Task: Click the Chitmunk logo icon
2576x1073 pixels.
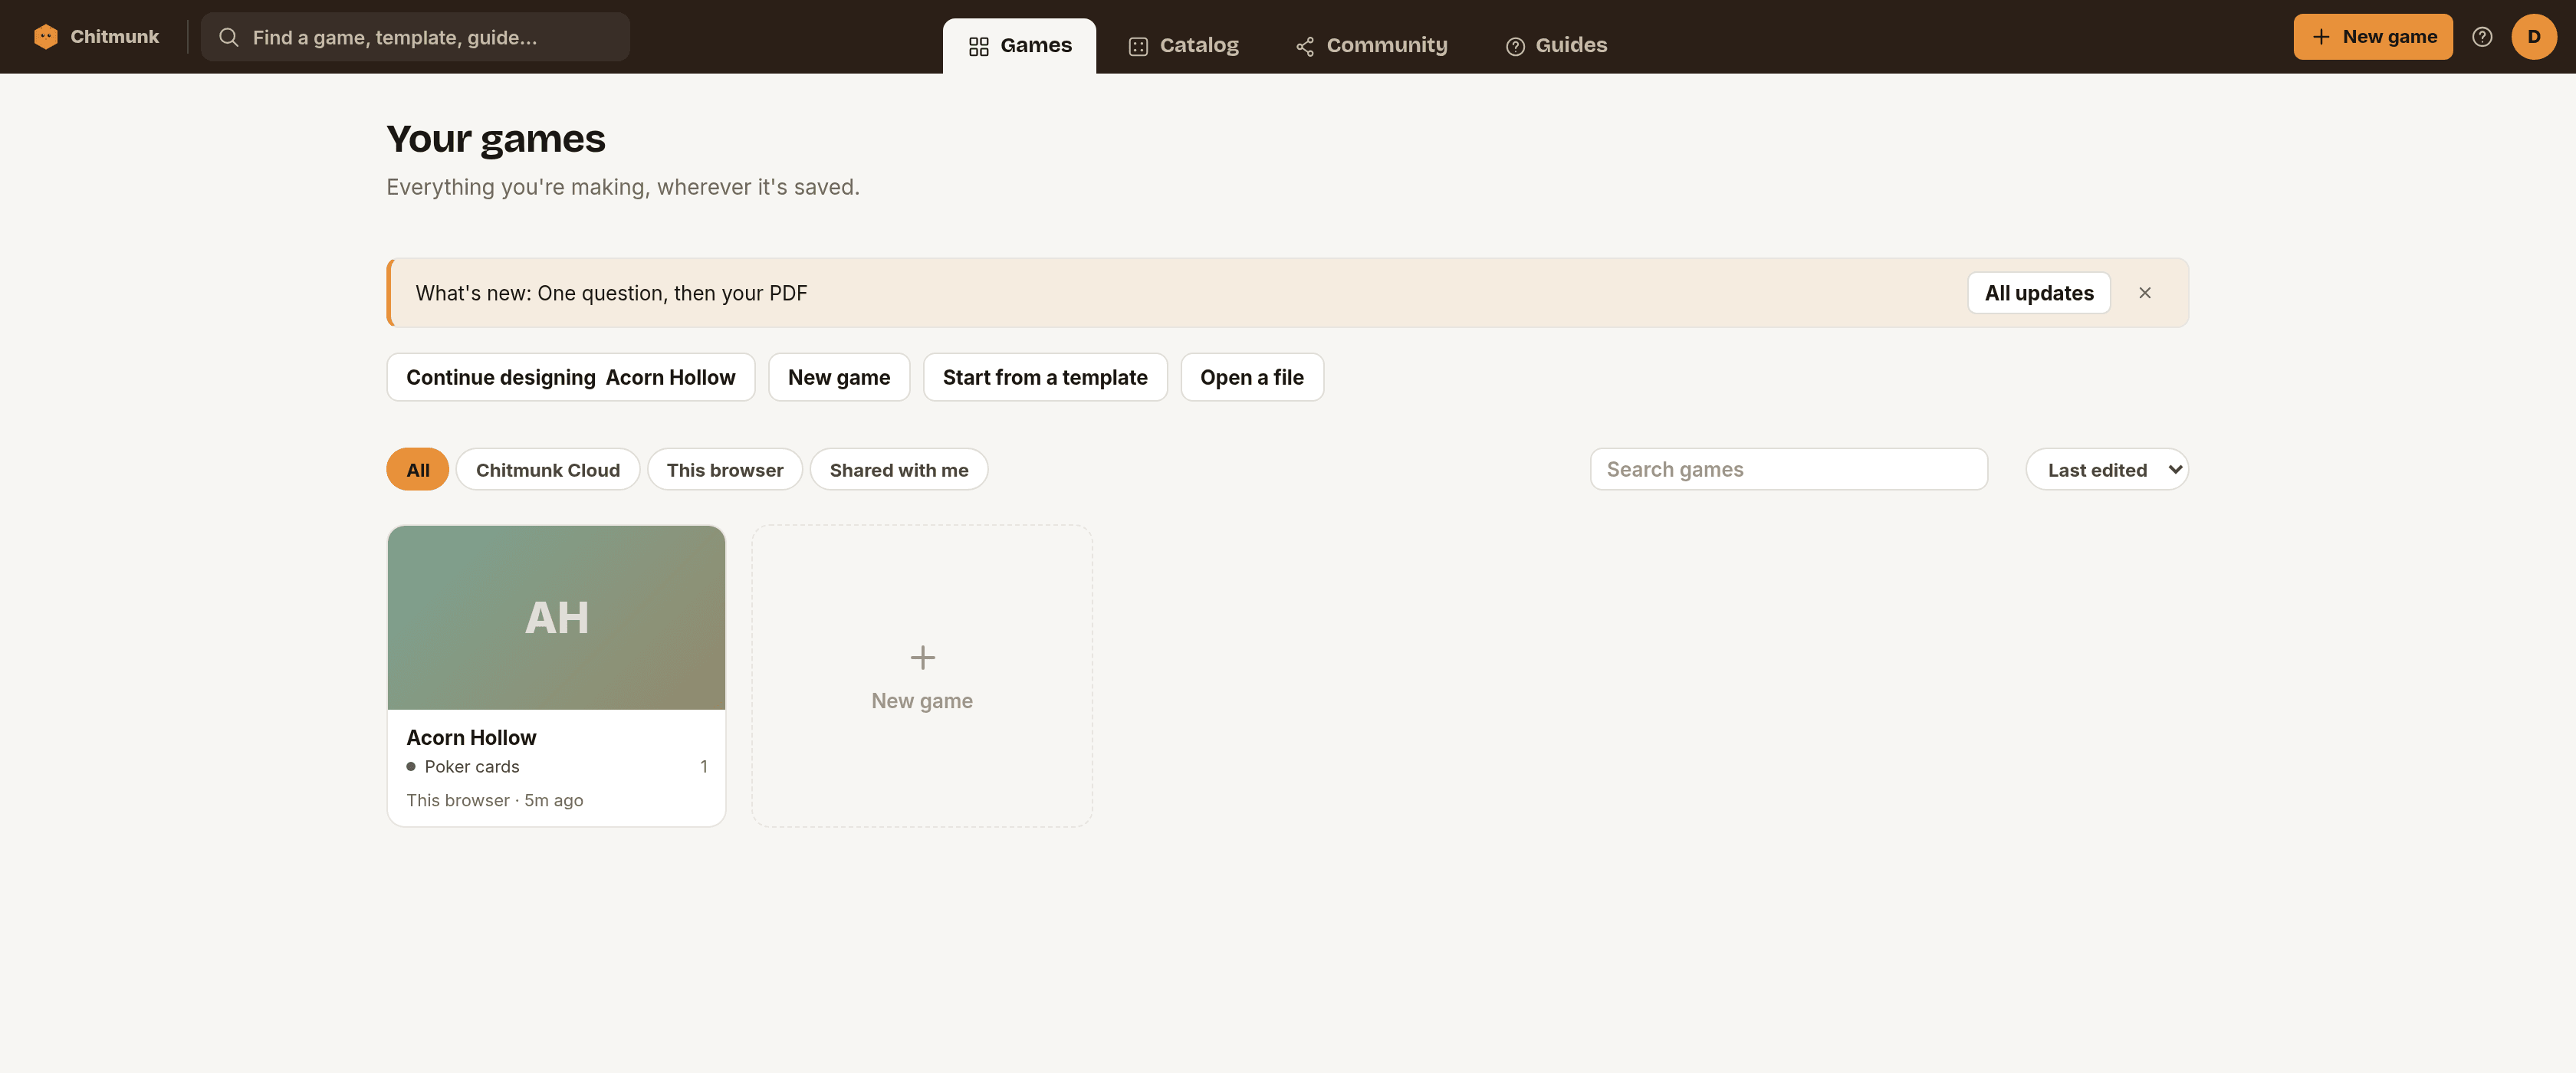Action: (x=45, y=37)
